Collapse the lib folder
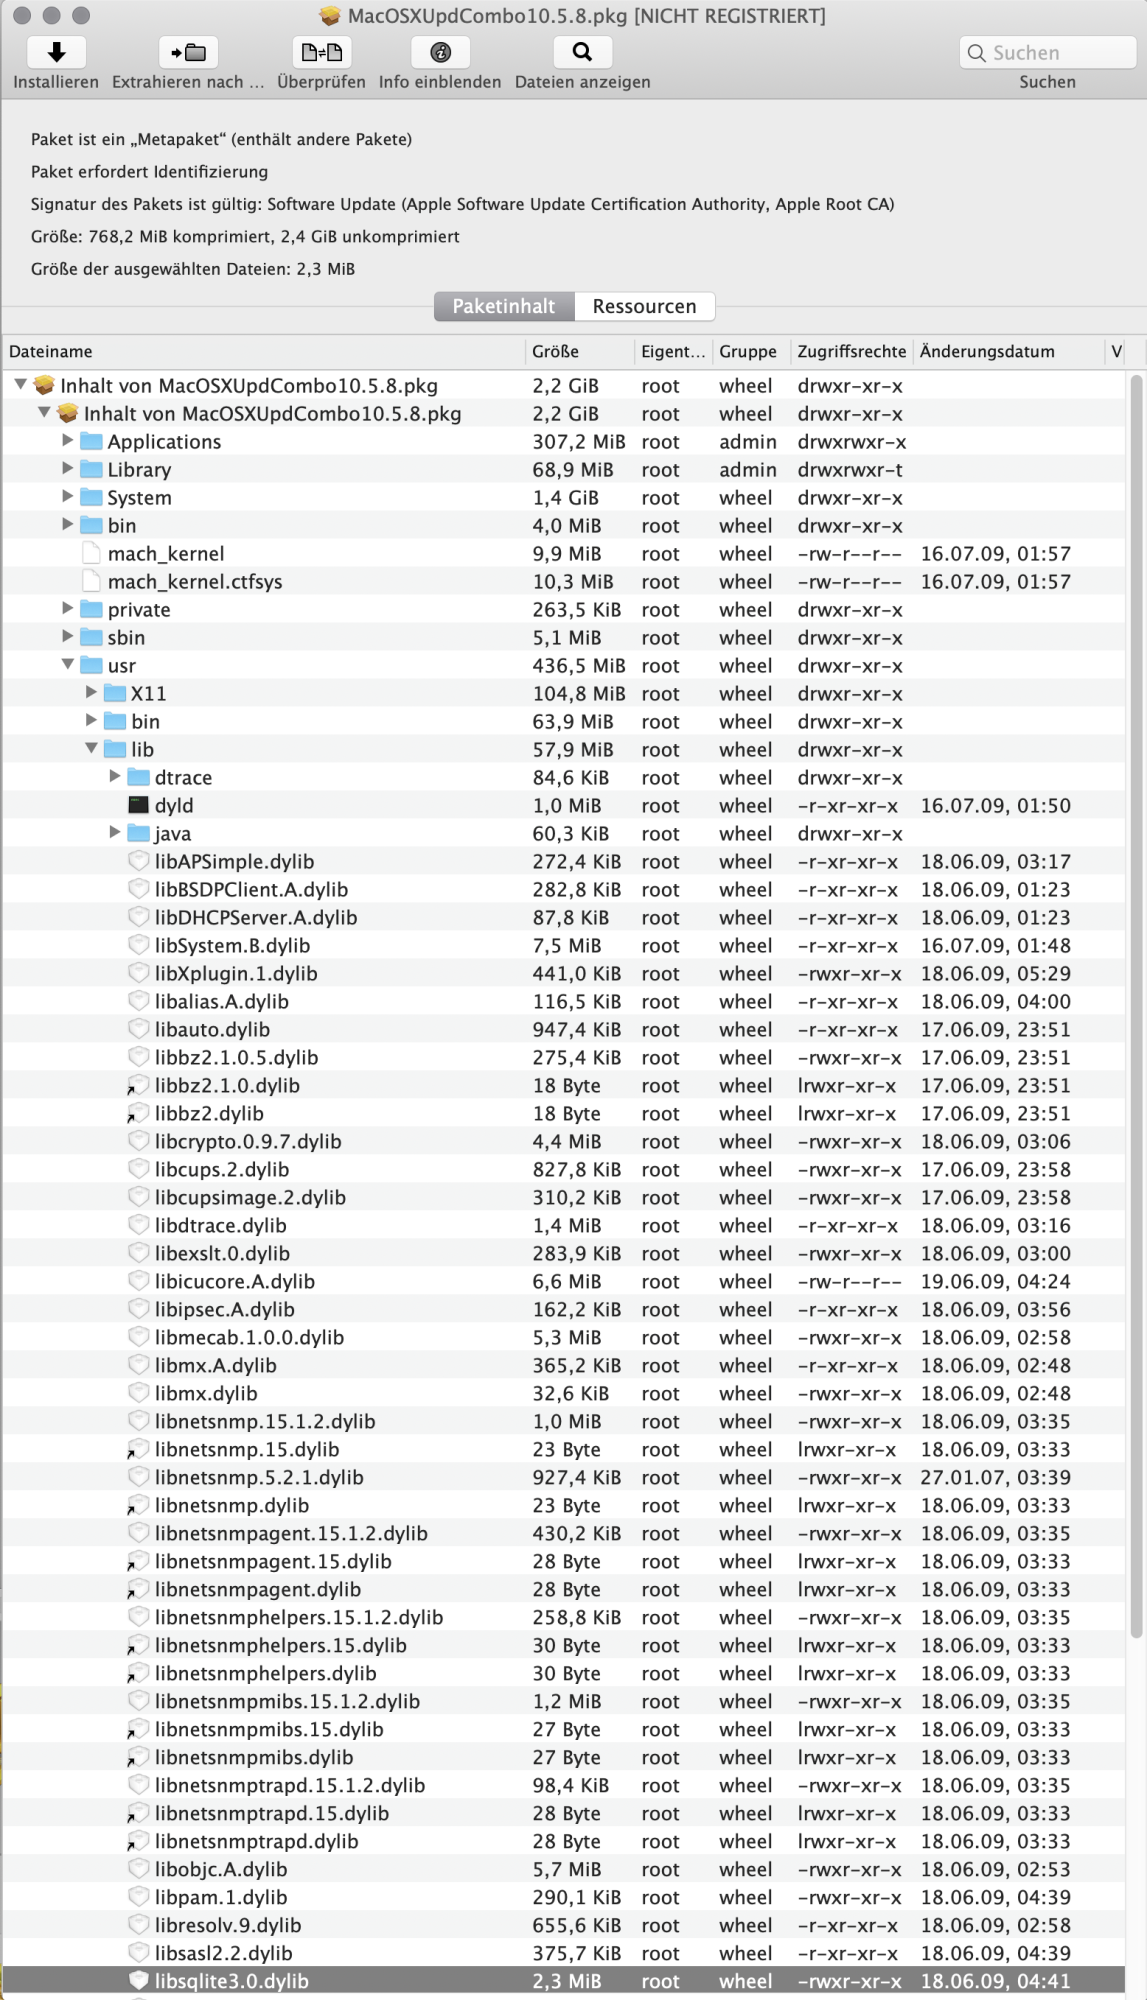The image size is (1147, 2000). [x=92, y=748]
